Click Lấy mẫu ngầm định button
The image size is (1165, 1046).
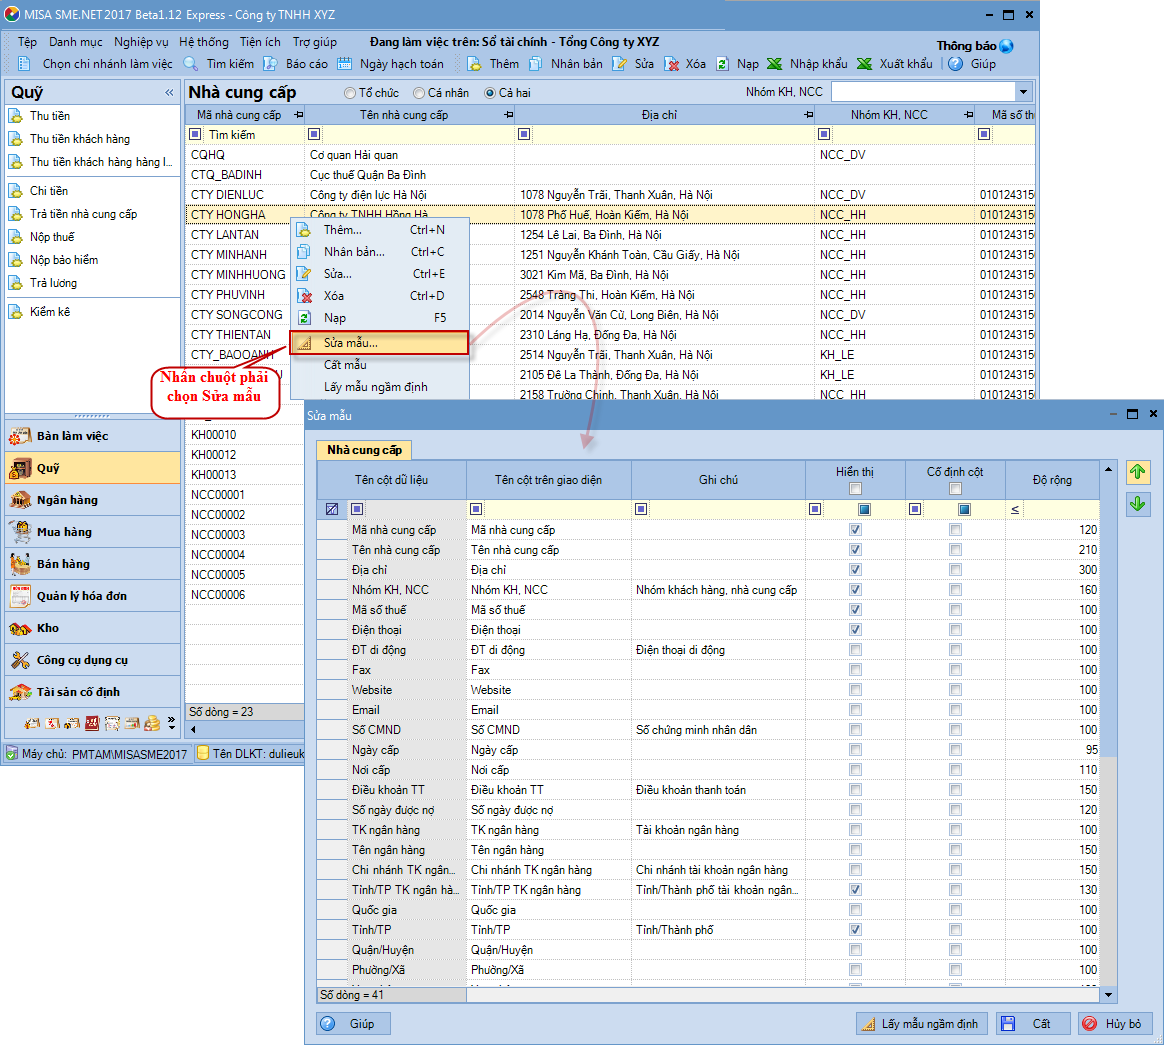pos(921,1024)
